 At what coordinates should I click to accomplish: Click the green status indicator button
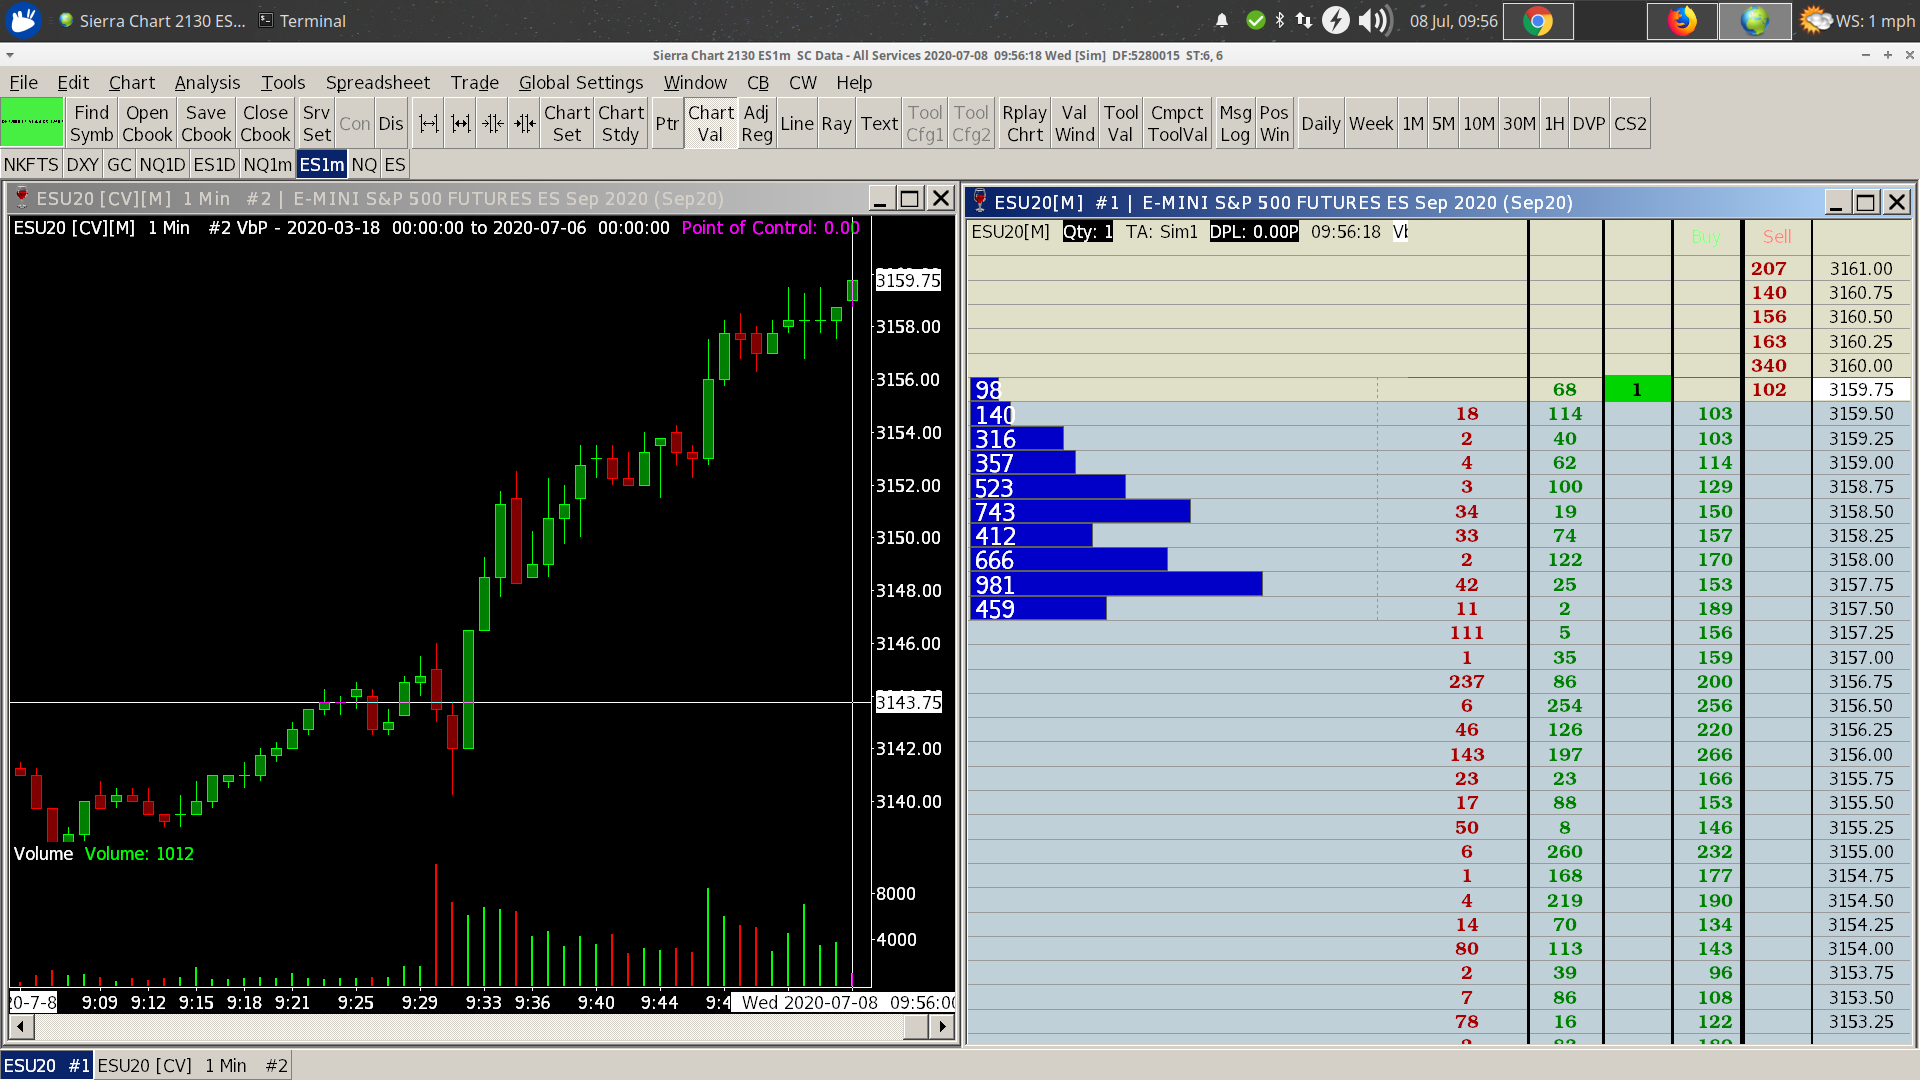point(32,123)
